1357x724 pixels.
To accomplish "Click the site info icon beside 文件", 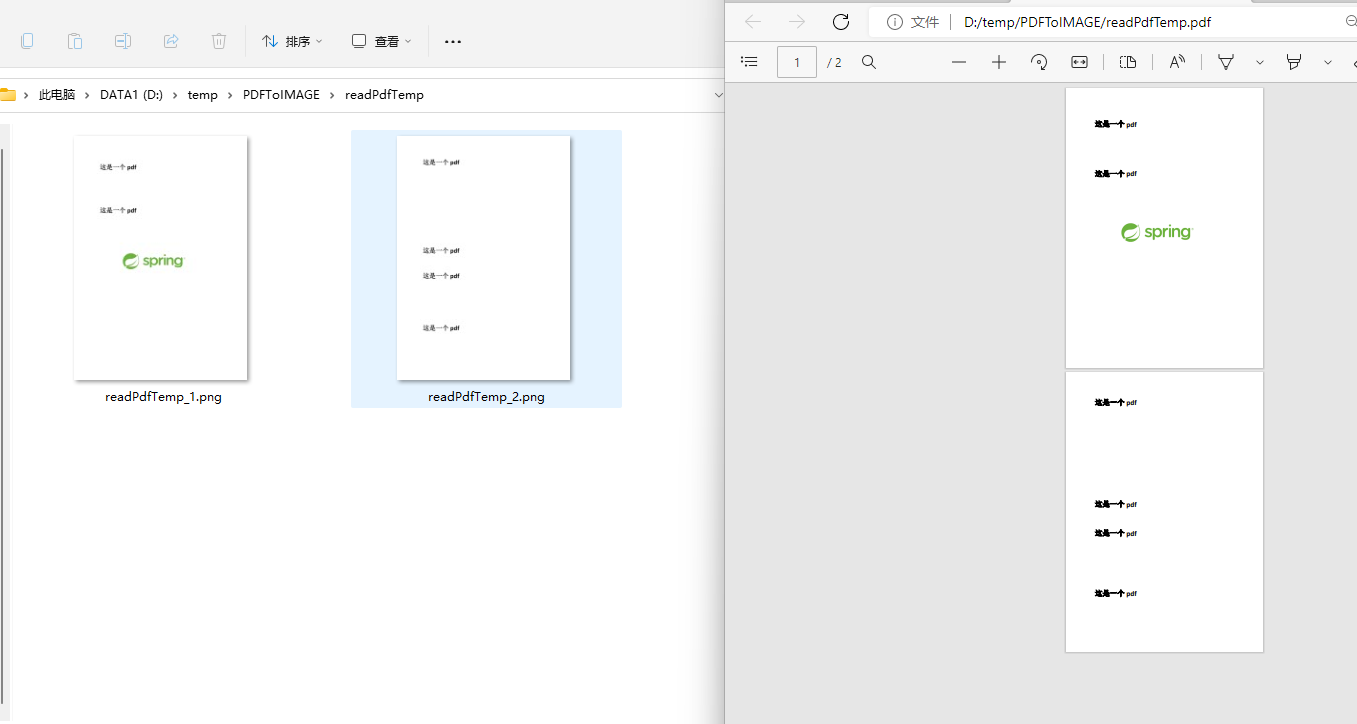I will pyautogui.click(x=895, y=22).
